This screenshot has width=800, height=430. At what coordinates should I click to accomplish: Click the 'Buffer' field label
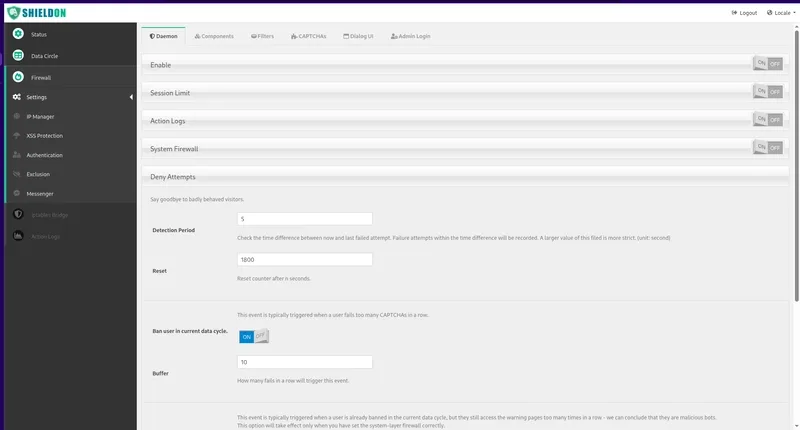coord(160,373)
